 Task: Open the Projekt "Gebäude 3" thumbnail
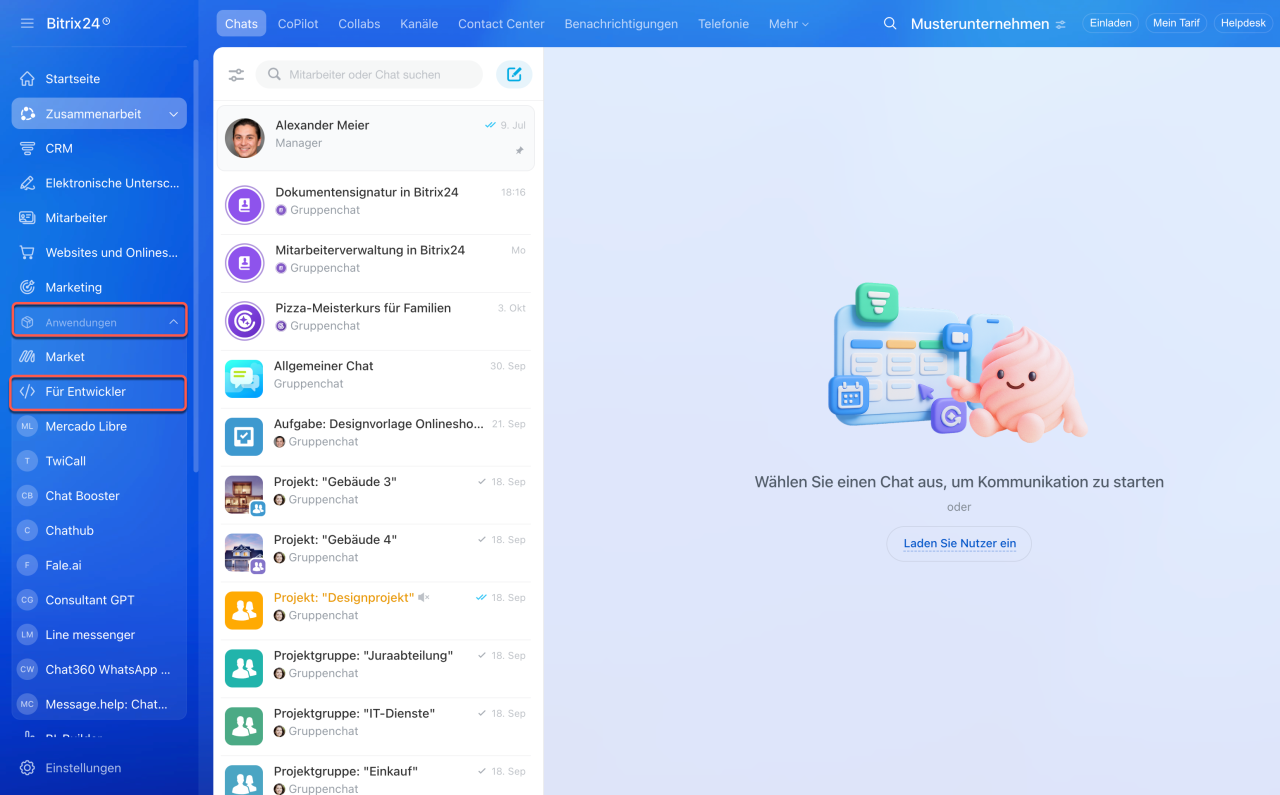(244, 495)
